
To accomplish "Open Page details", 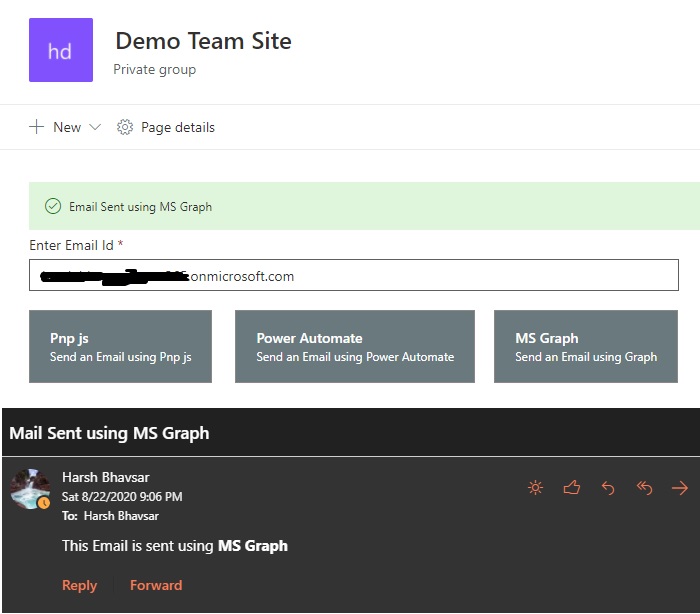I will coord(166,127).
